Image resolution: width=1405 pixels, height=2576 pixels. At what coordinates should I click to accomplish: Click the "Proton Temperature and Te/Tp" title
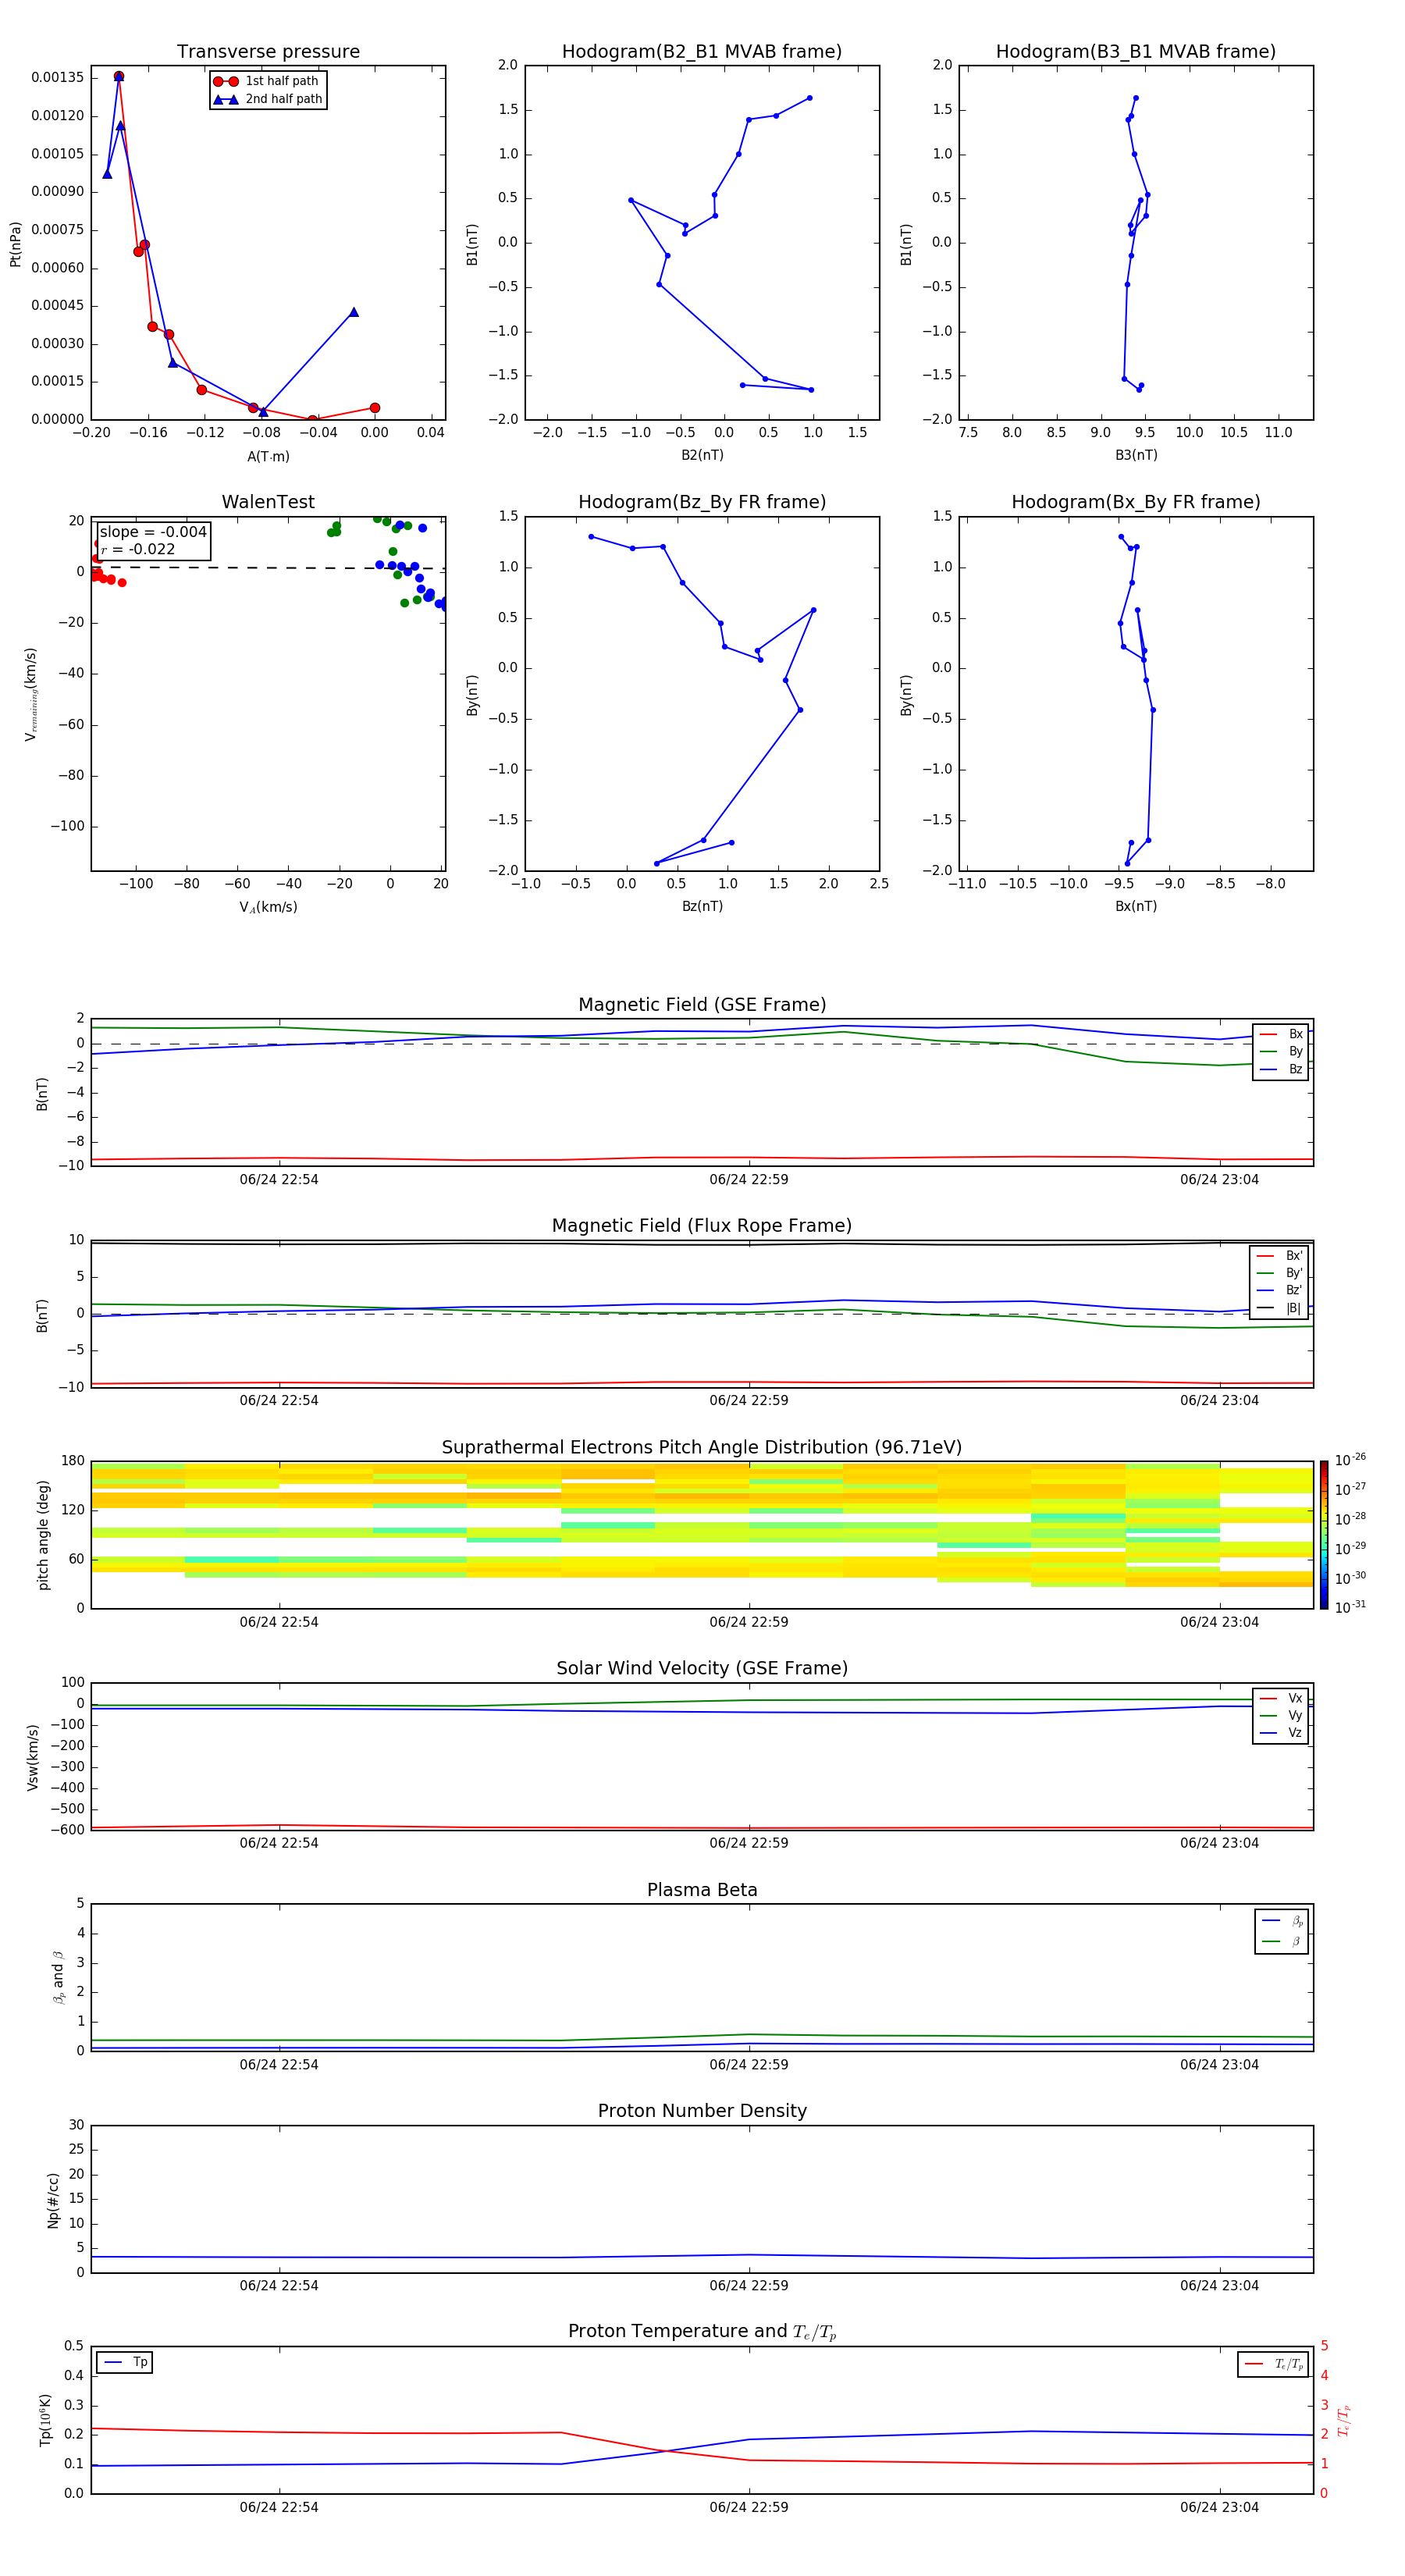pyautogui.click(x=702, y=2332)
